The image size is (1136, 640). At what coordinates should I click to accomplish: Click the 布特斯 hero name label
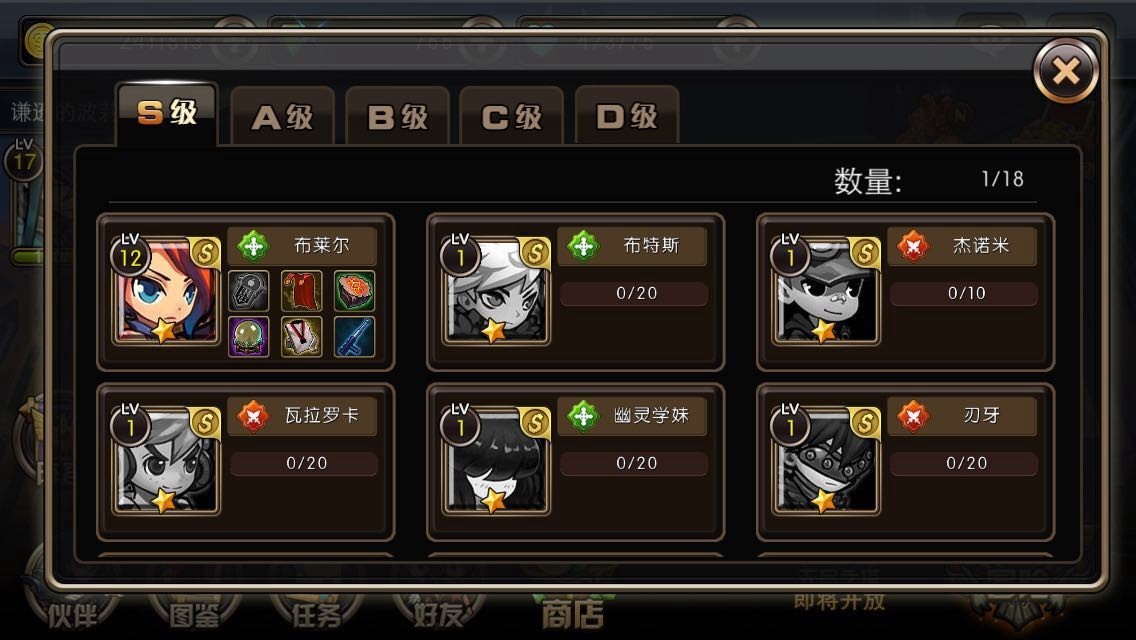click(x=651, y=246)
